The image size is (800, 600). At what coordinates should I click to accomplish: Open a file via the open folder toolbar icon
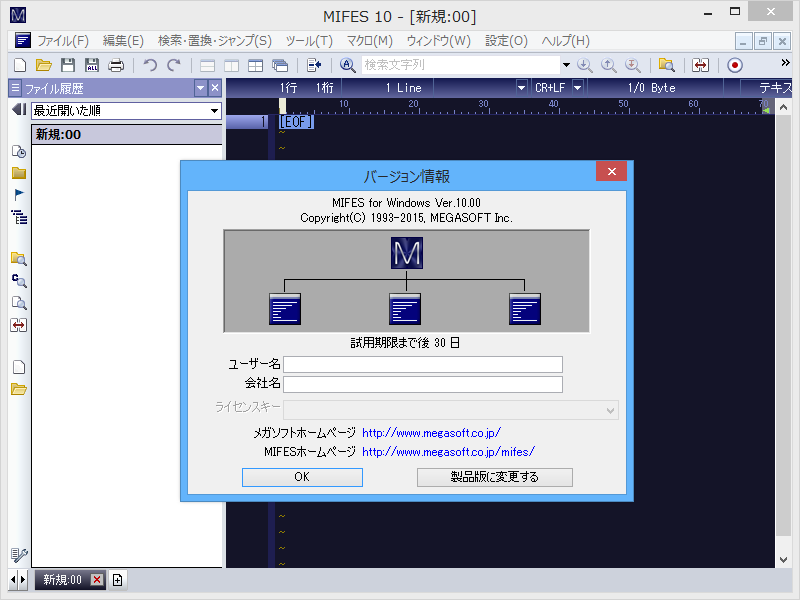coord(42,65)
